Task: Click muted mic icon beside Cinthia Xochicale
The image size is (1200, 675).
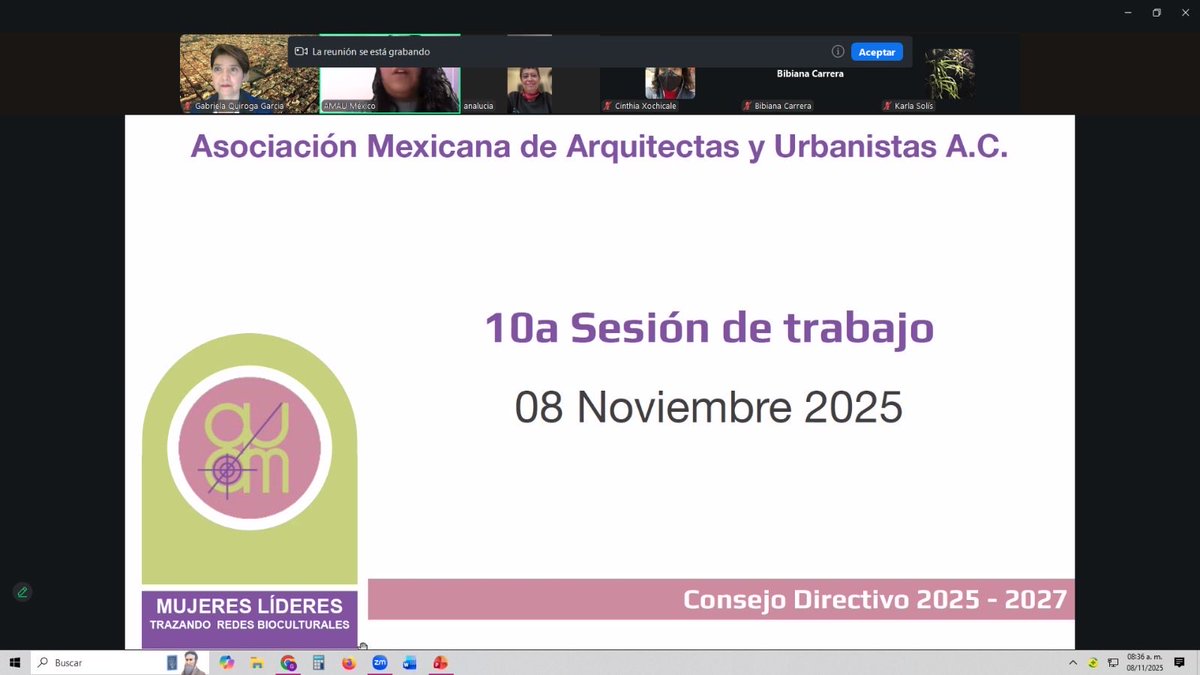Action: coord(607,106)
